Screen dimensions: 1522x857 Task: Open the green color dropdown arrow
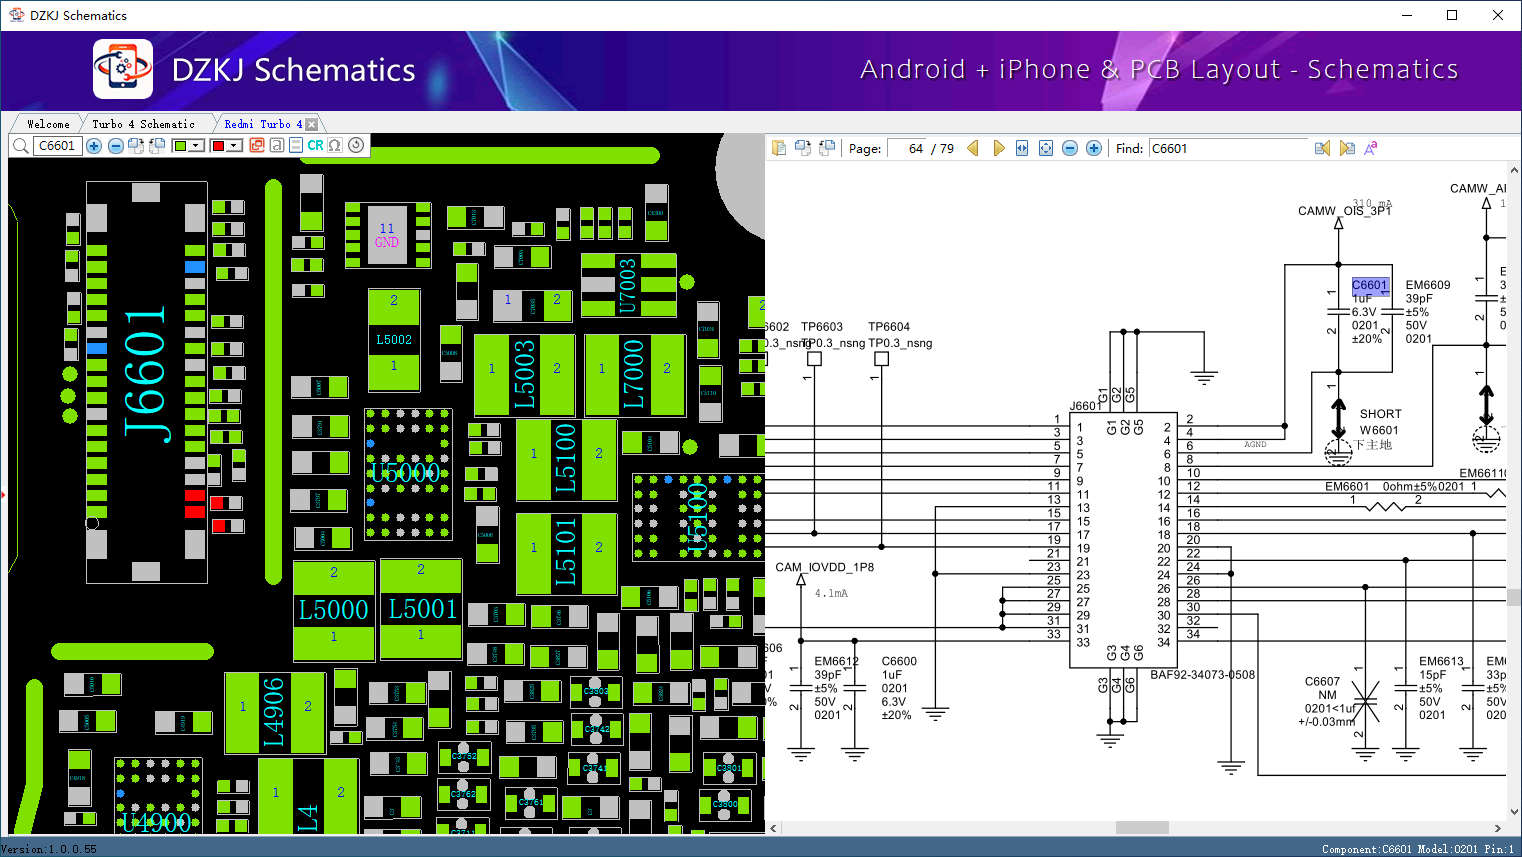pos(197,146)
